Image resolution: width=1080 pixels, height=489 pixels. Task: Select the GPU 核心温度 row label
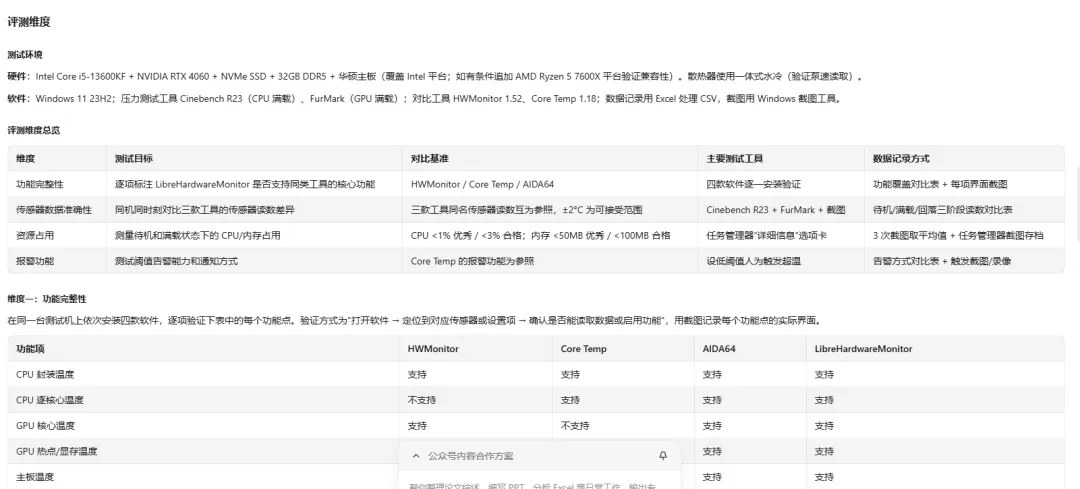[x=45, y=426]
